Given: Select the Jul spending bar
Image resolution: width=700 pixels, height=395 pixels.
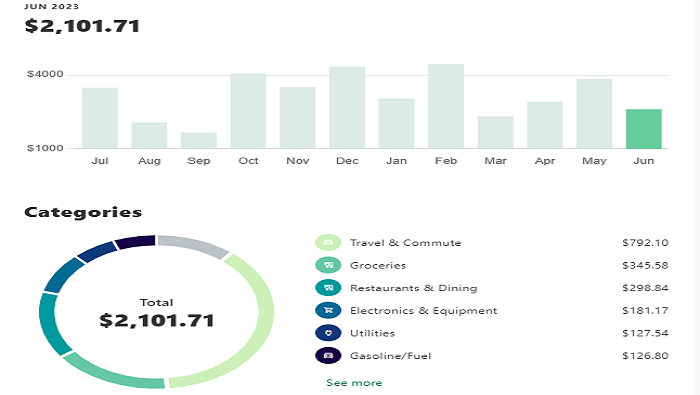Looking at the screenshot, I should (x=100, y=118).
